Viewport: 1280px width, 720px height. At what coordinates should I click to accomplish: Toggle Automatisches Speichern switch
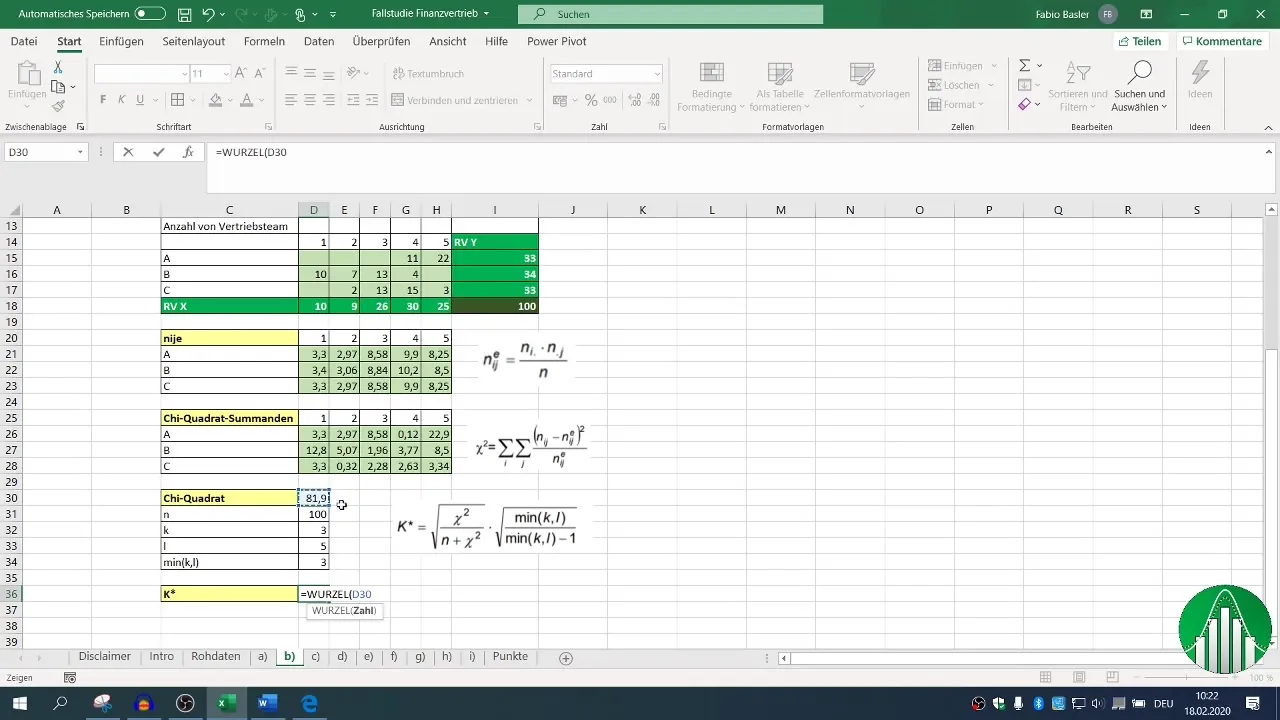[x=150, y=15]
